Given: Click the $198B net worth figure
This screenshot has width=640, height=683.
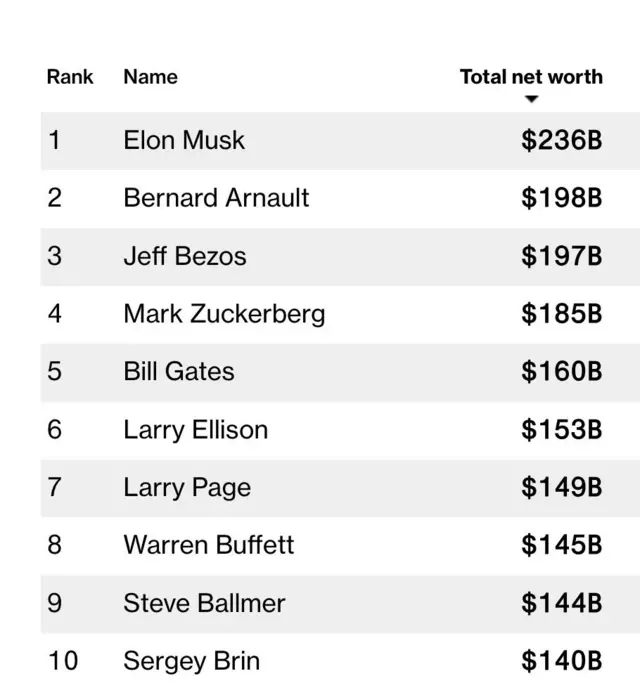Looking at the screenshot, I should pos(561,198).
